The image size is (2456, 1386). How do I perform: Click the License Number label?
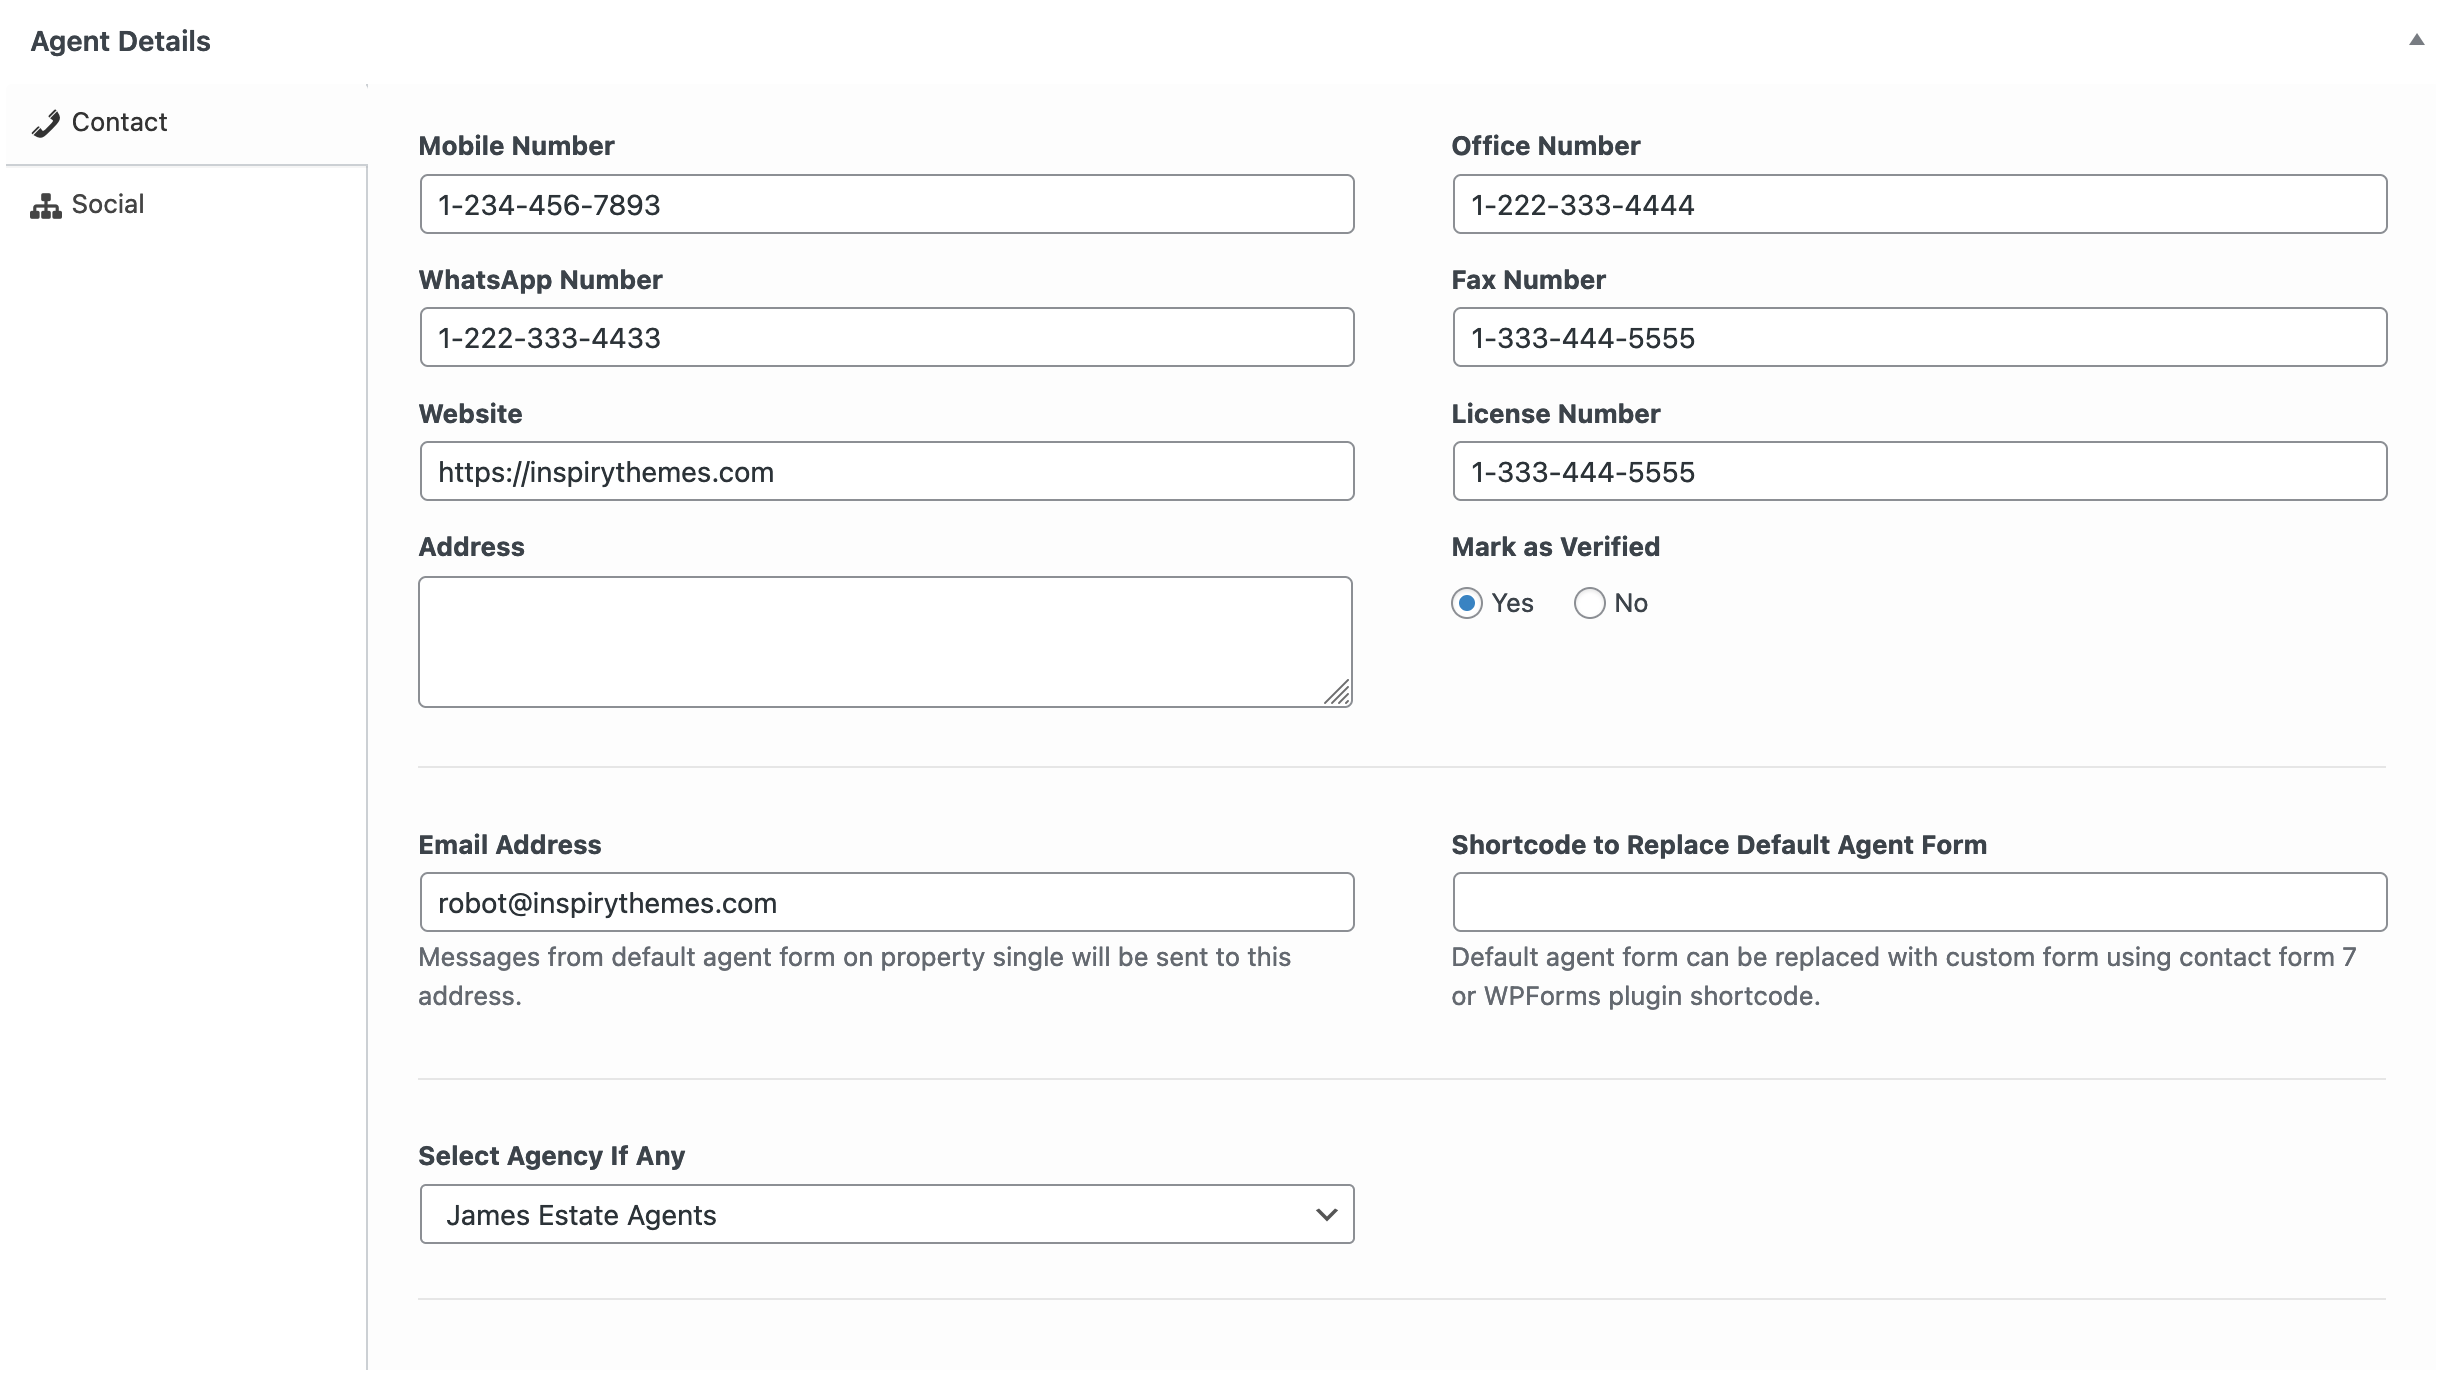(1556, 414)
